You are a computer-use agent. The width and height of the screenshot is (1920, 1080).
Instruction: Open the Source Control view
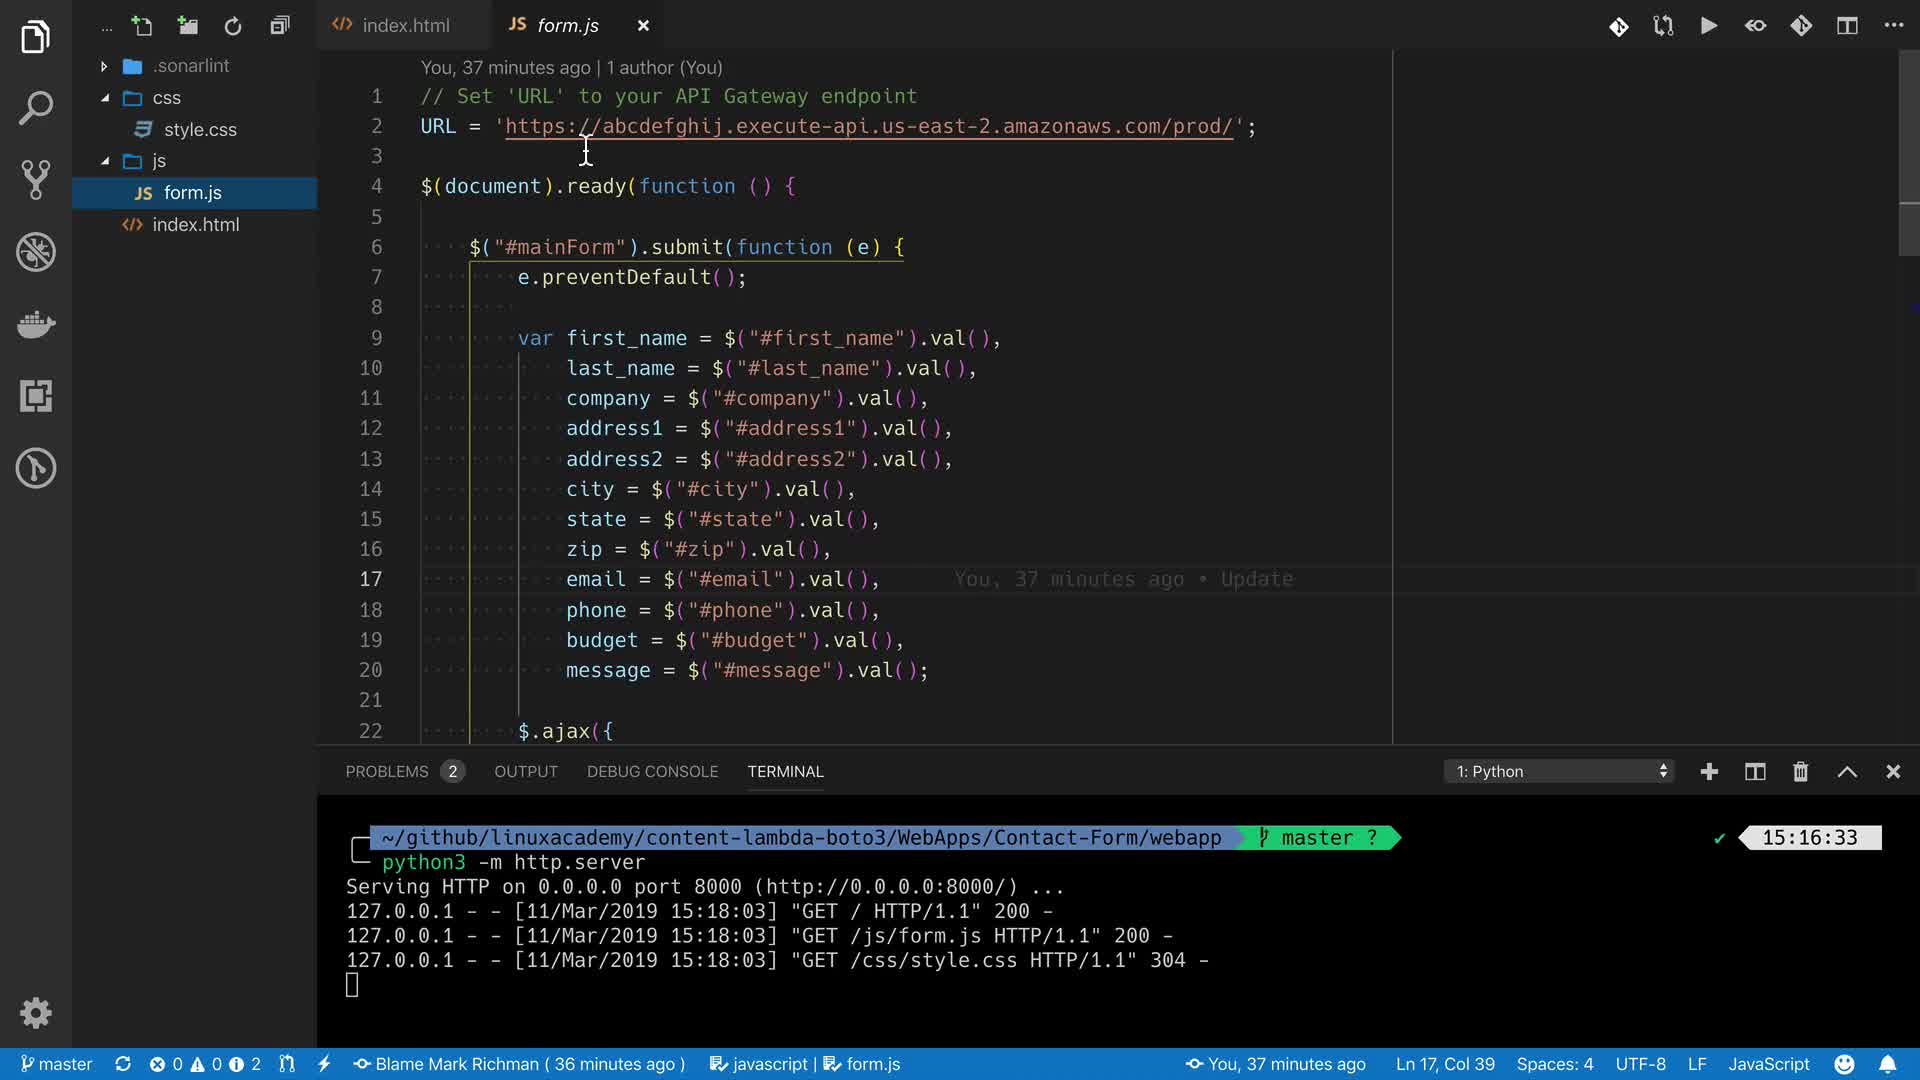tap(36, 180)
